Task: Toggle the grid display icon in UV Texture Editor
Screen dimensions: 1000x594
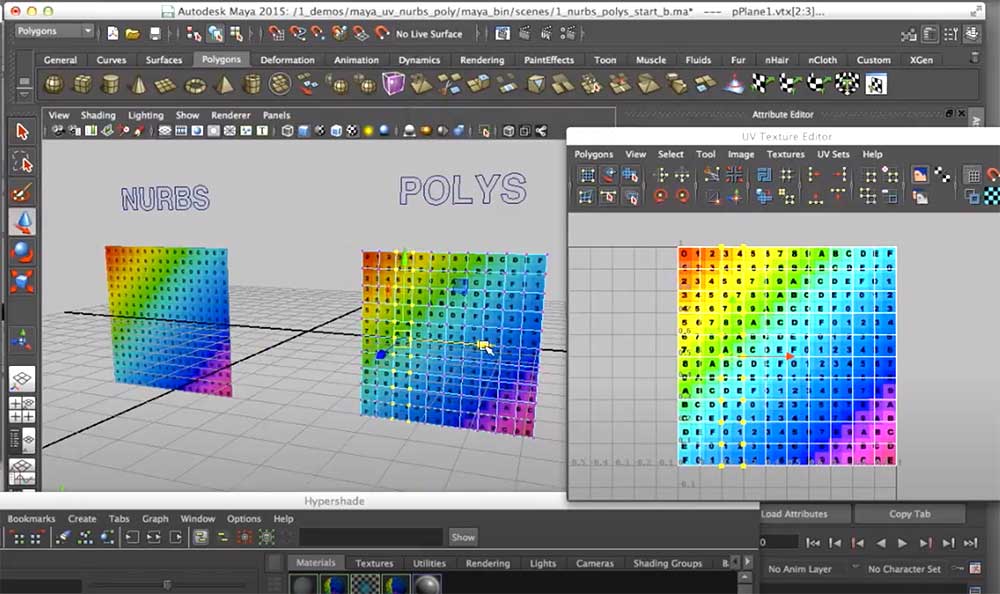Action: tap(973, 174)
